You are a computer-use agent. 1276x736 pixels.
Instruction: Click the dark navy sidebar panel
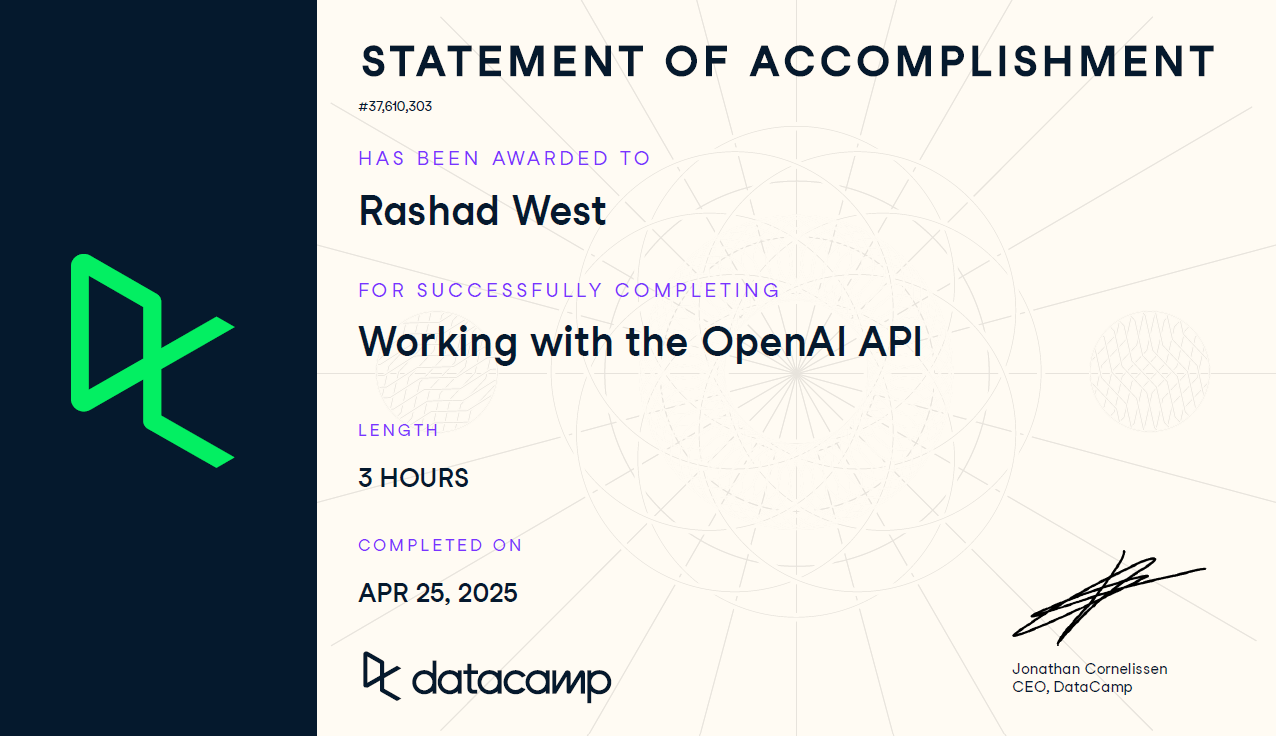point(158,368)
